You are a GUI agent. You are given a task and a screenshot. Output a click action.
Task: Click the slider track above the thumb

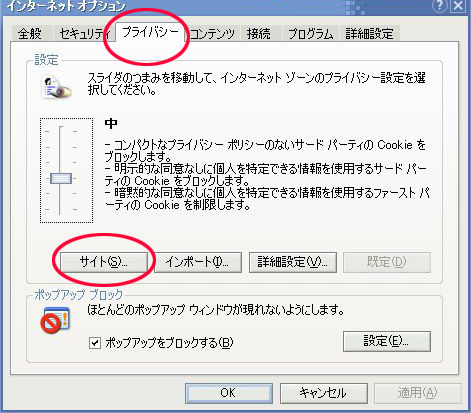(61, 149)
